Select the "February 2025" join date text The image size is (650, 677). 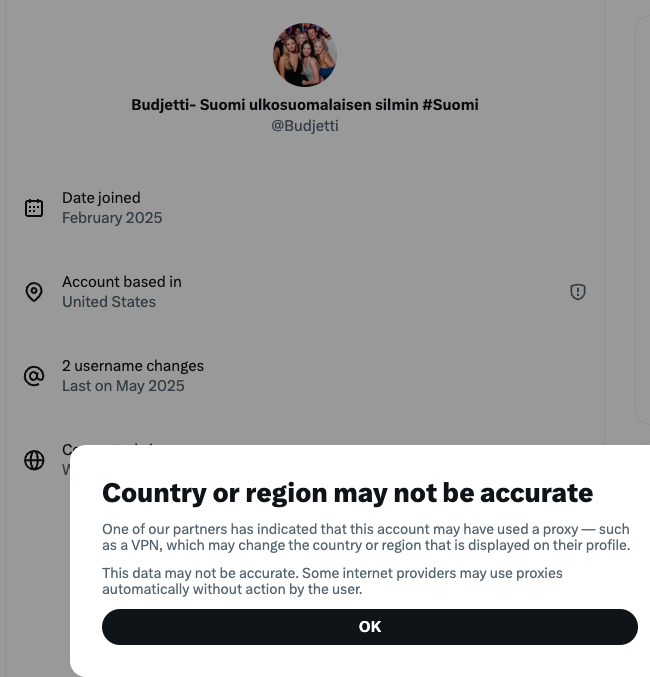click(112, 218)
